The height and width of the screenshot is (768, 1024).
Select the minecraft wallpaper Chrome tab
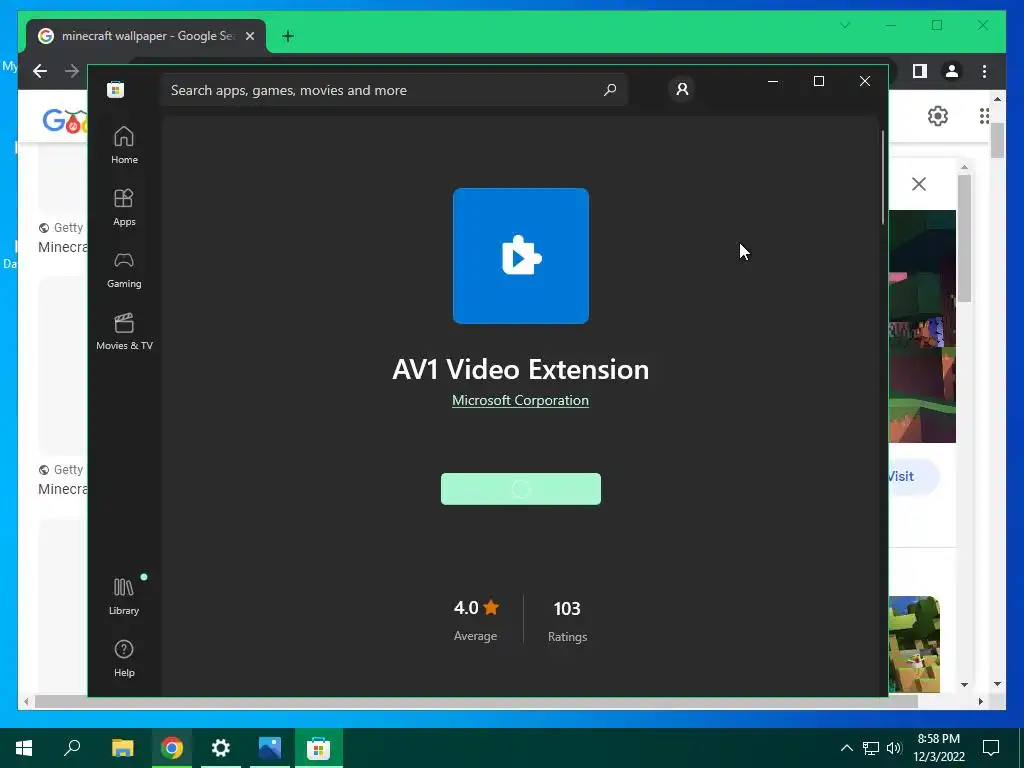click(146, 36)
